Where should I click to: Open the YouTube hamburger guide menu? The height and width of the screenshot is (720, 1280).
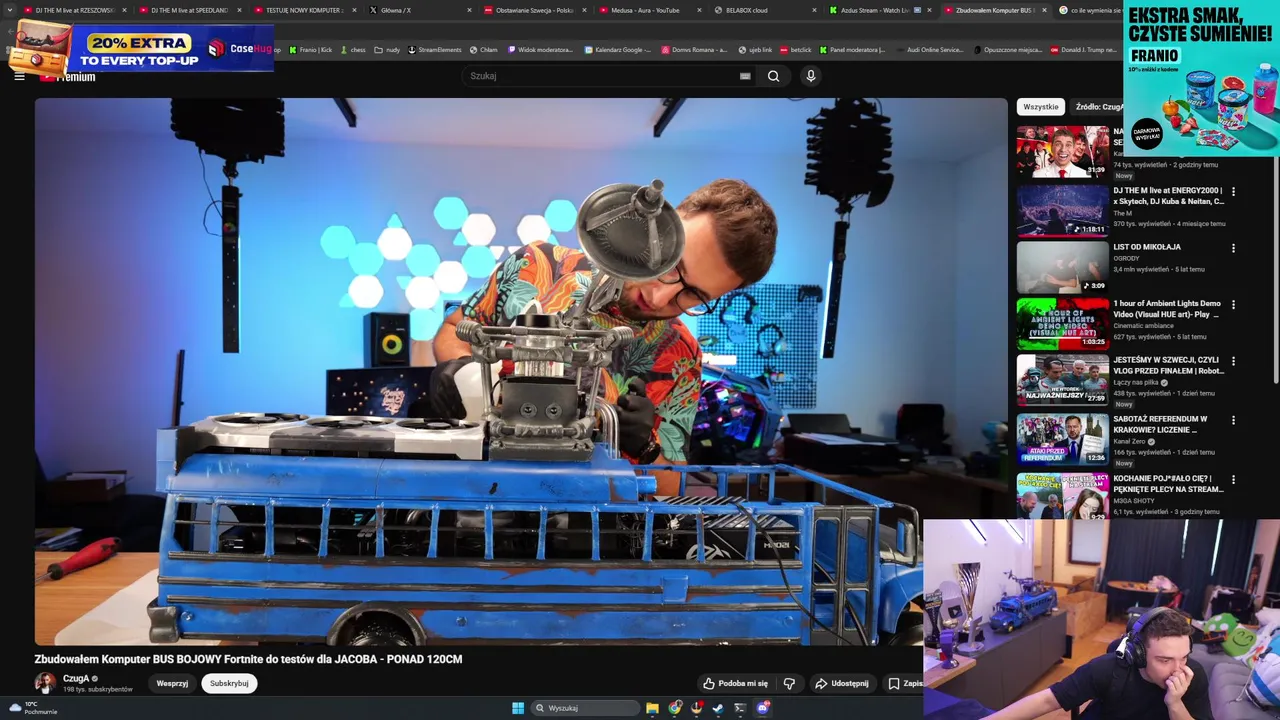(19, 76)
